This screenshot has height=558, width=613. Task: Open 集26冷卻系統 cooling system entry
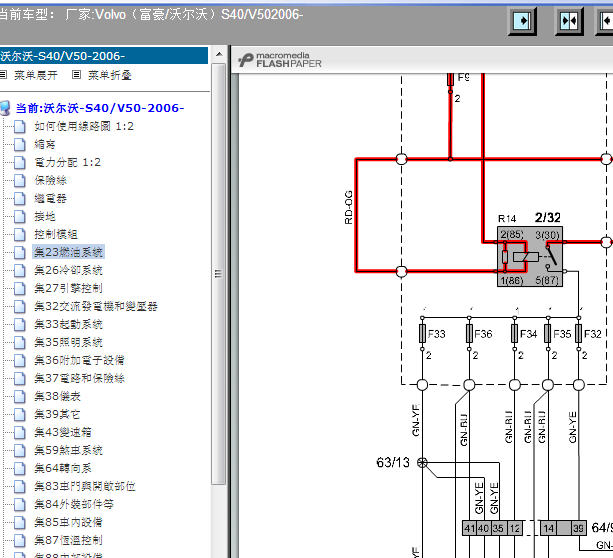tap(68, 270)
